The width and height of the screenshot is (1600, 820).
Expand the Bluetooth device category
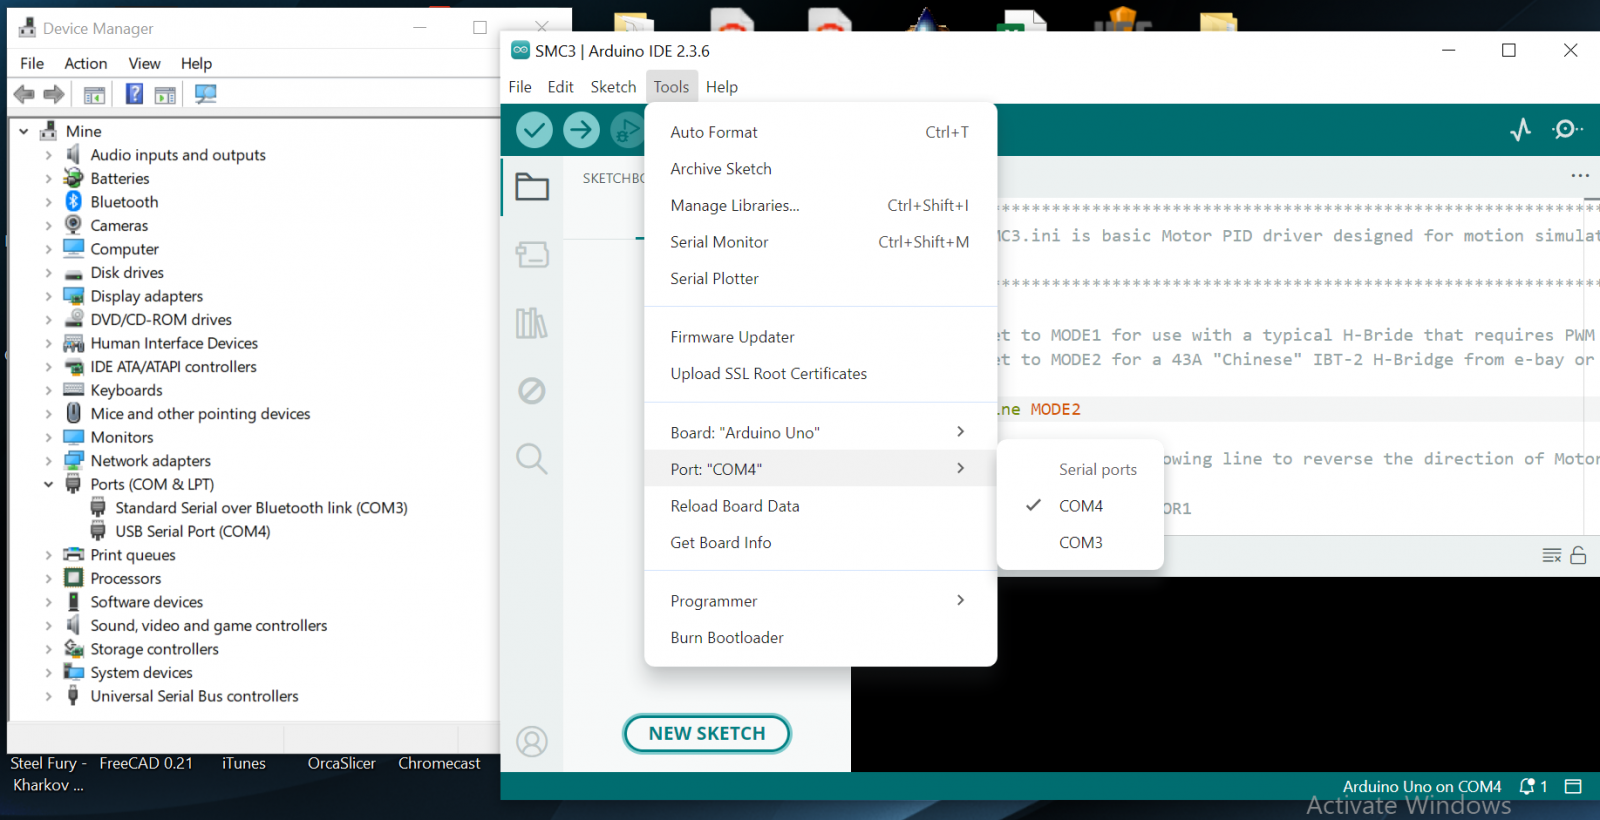tap(48, 202)
